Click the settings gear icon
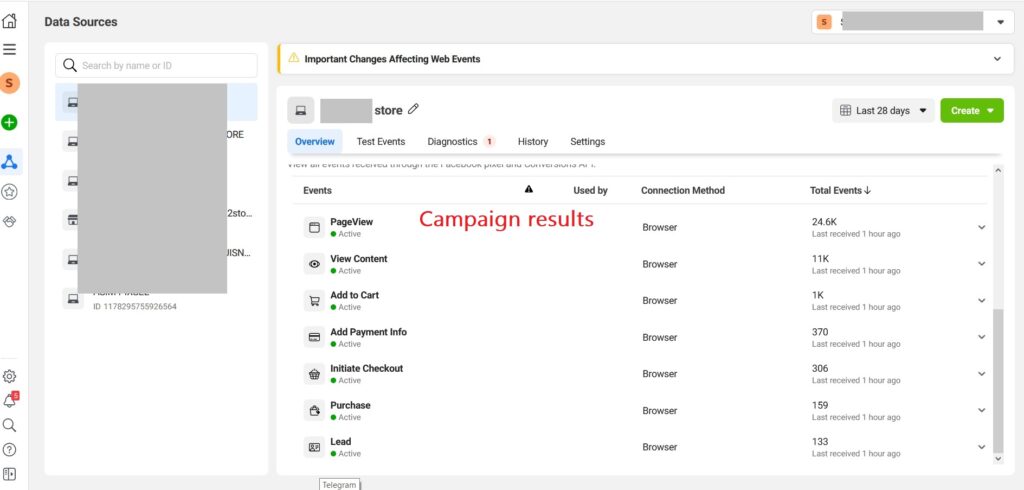Image resolution: width=1024 pixels, height=490 pixels. [x=10, y=376]
